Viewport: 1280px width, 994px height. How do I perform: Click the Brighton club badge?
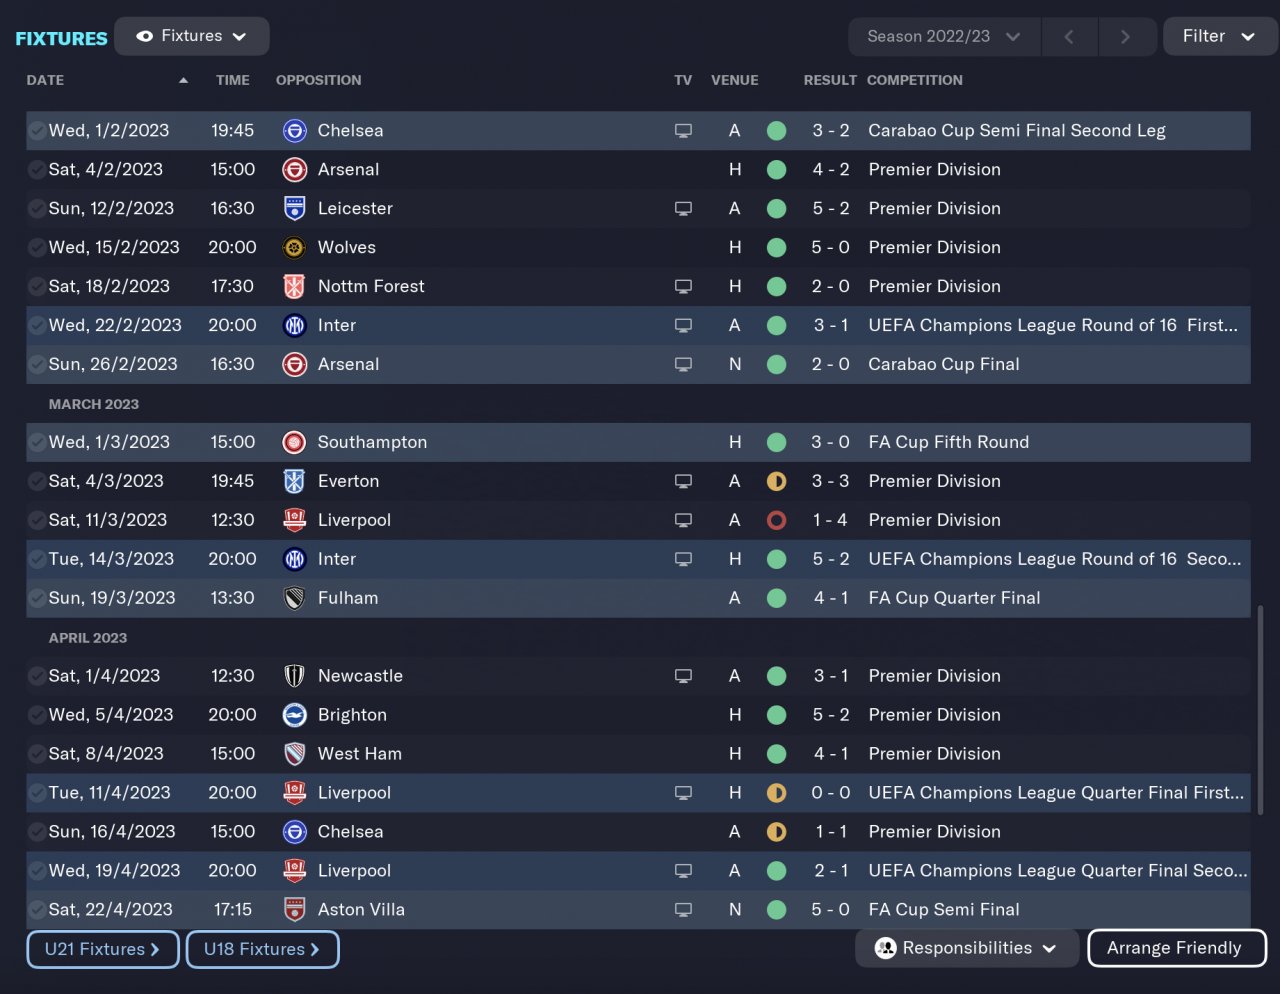pyautogui.click(x=294, y=716)
